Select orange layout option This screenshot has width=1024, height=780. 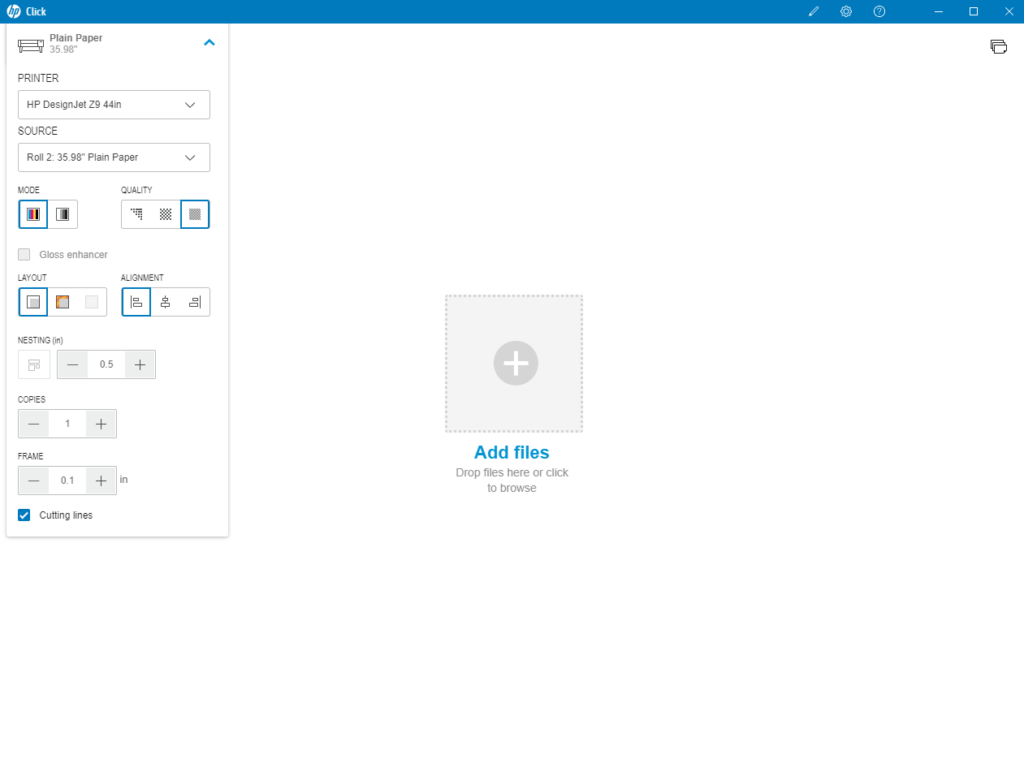pos(63,302)
